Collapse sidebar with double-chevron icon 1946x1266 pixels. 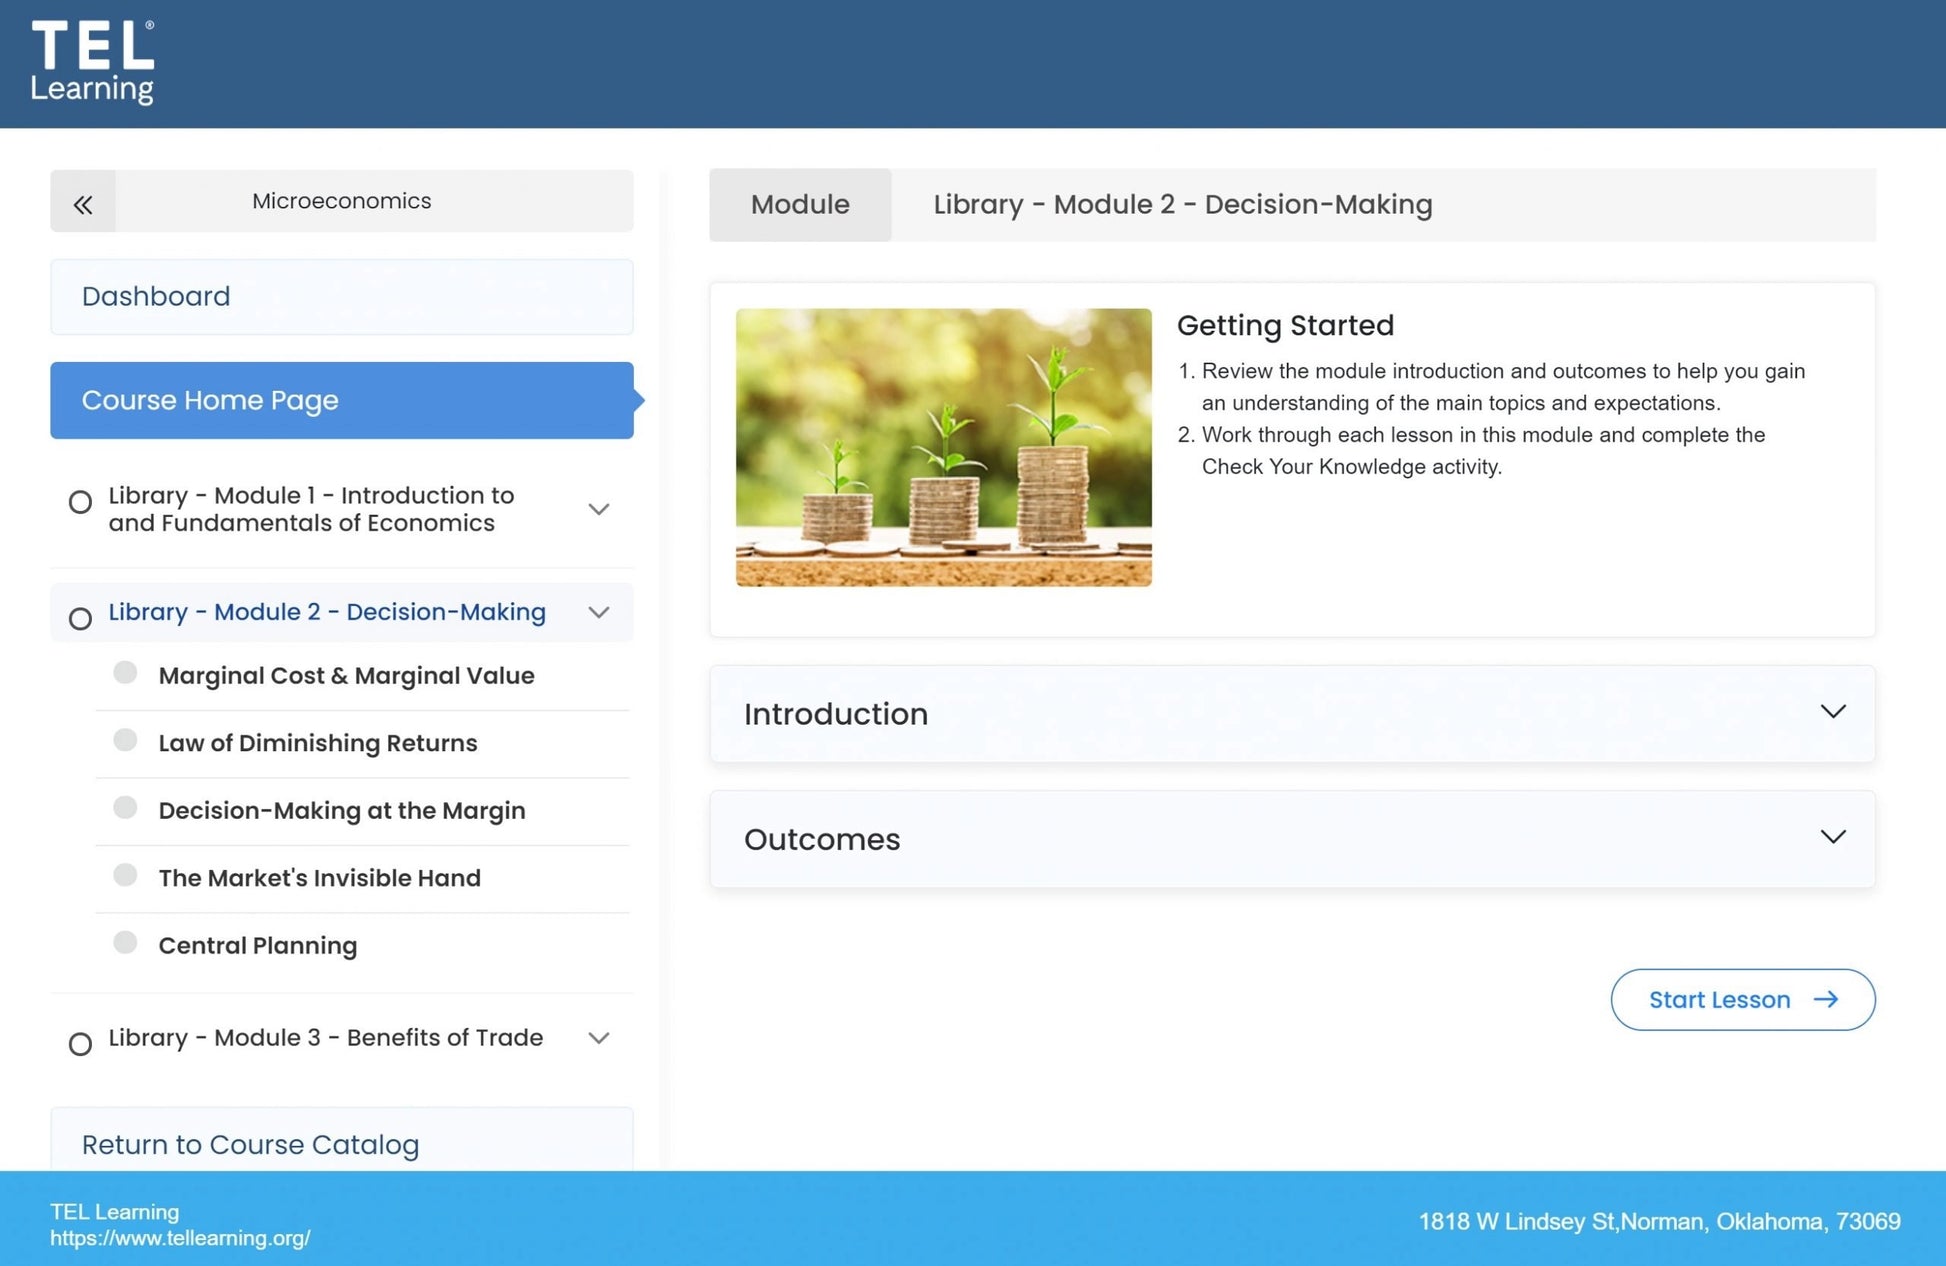coord(82,204)
